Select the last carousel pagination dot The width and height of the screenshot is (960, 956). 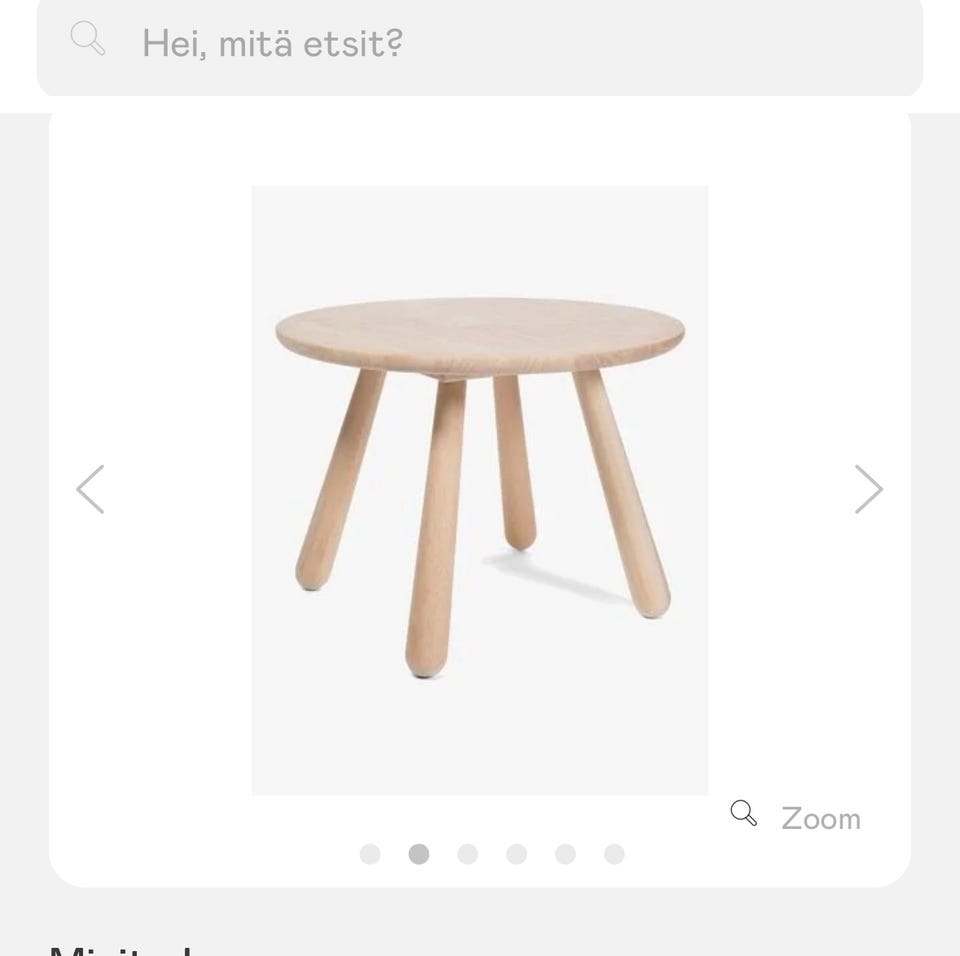pos(611,855)
